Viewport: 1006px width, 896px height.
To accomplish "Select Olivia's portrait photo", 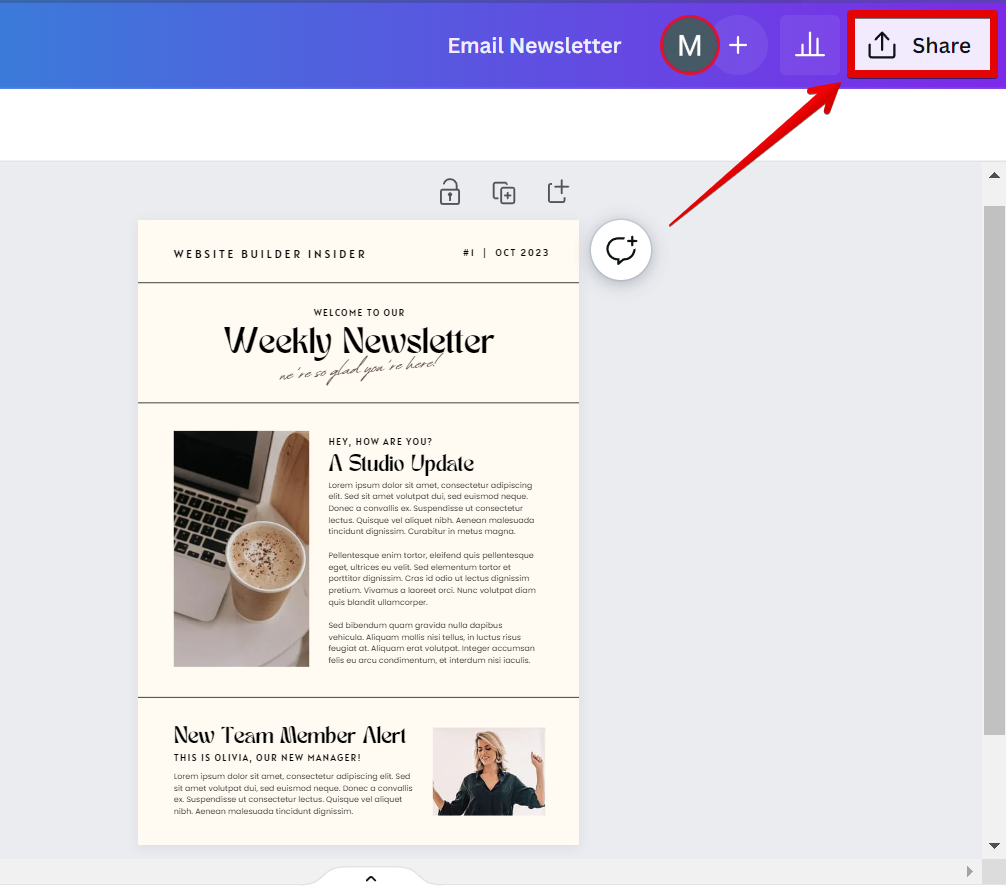I will (x=488, y=771).
